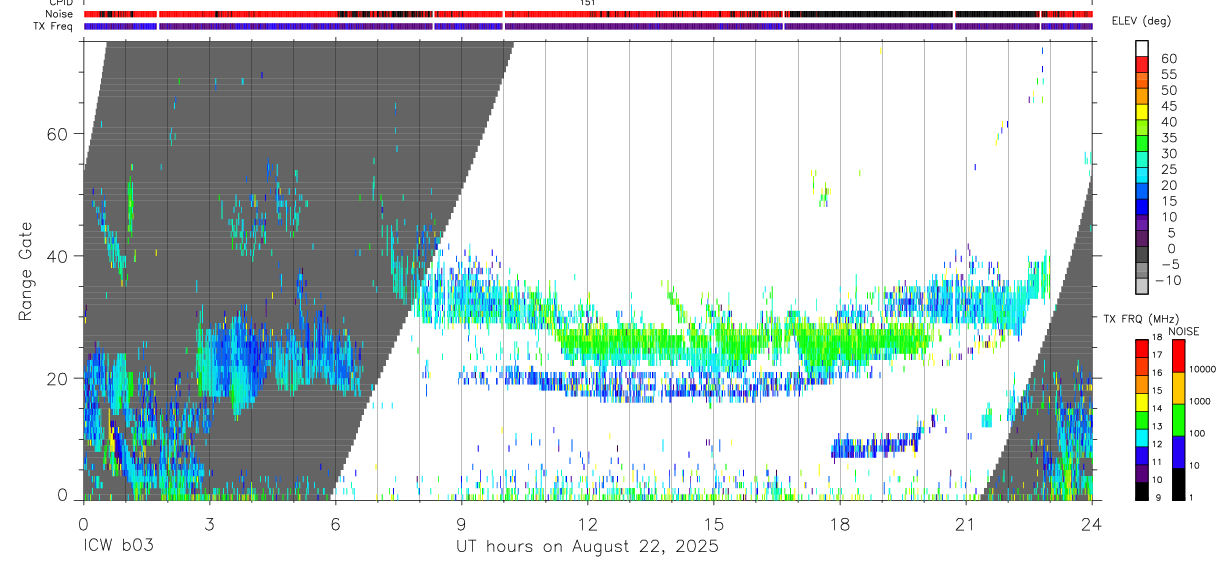Click the red Noise strip above the plot
Viewport: 1228px width, 567px height.
[x=587, y=14]
